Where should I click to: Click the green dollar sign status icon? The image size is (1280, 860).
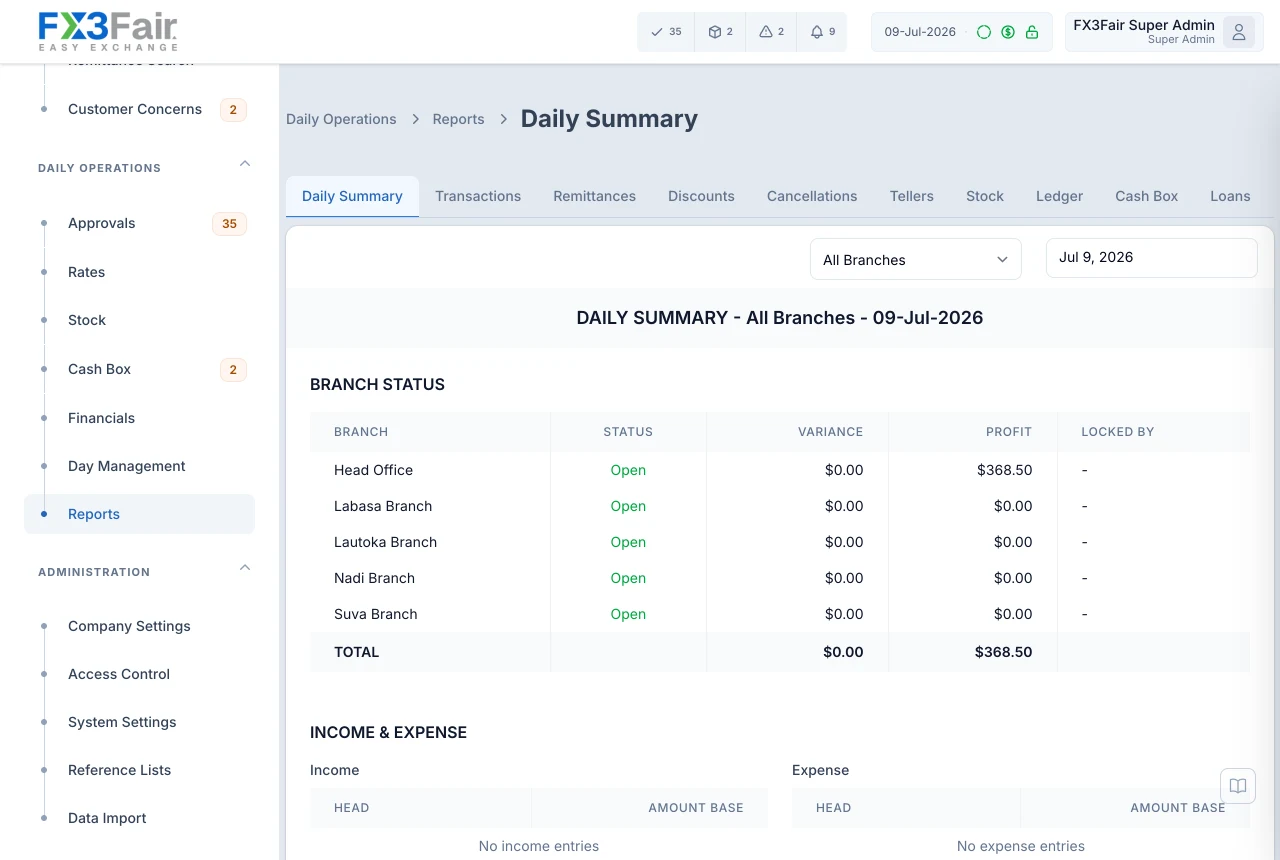[1008, 32]
